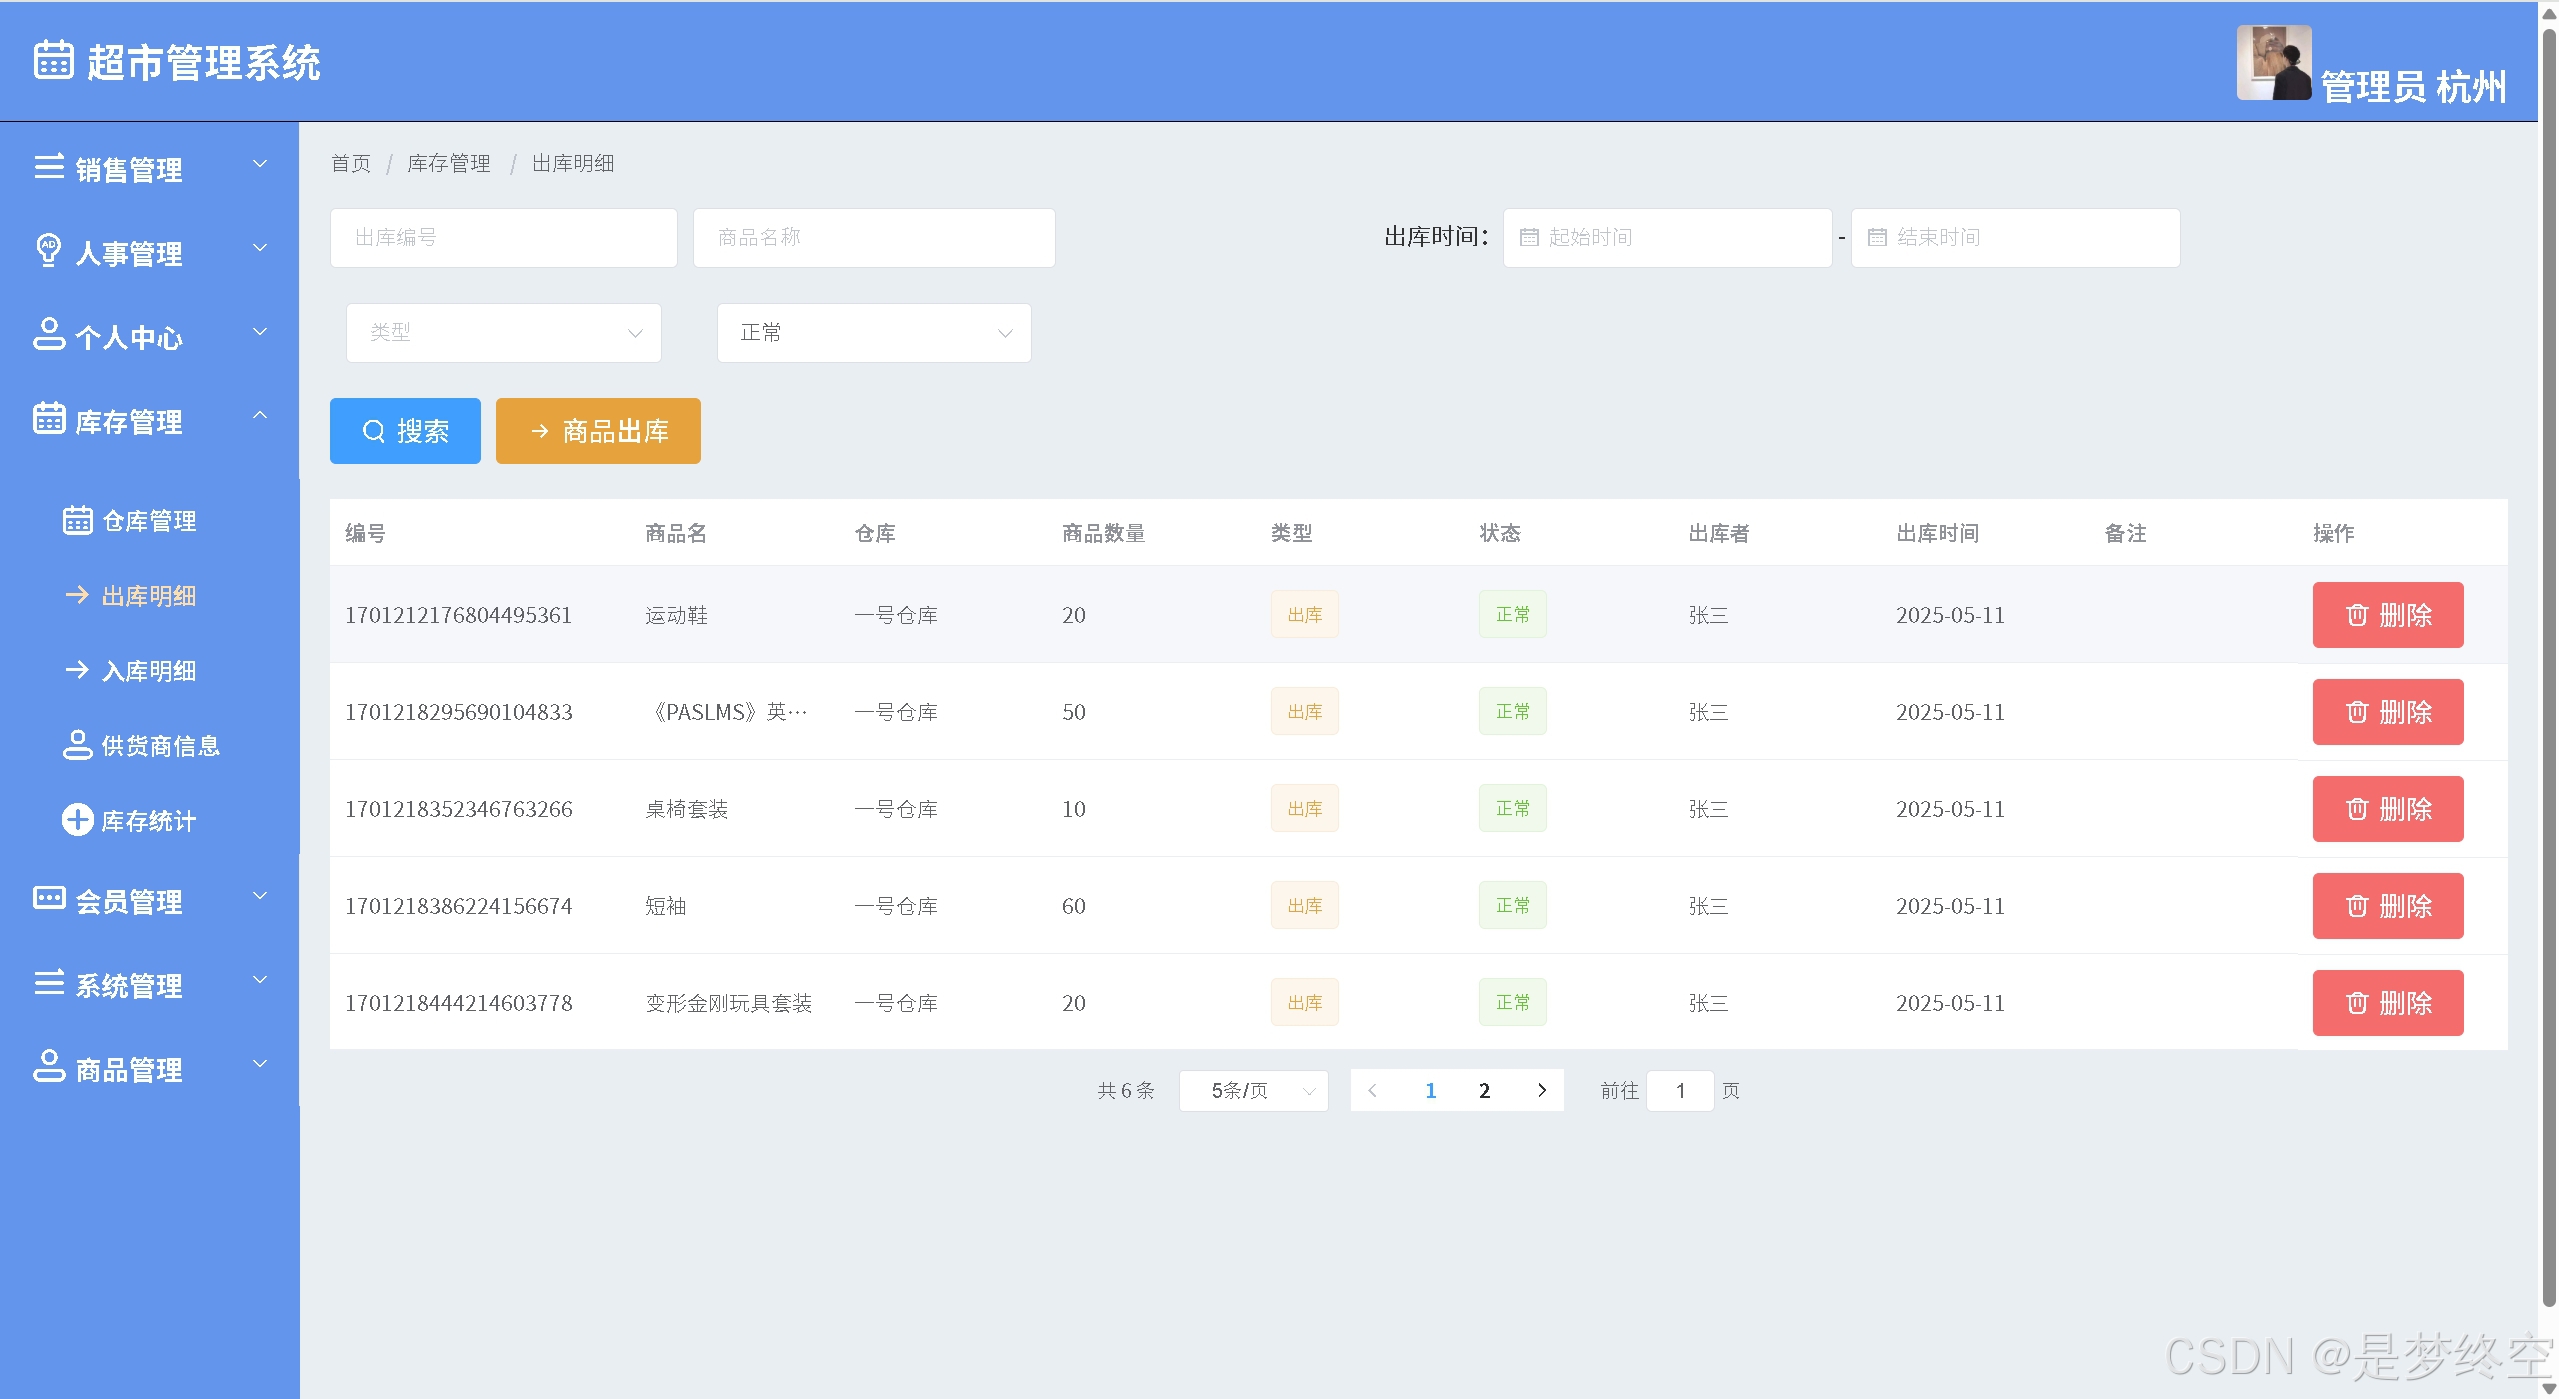Focus the 出库编号 search field
This screenshot has height=1399, width=2559.
pos(503,238)
